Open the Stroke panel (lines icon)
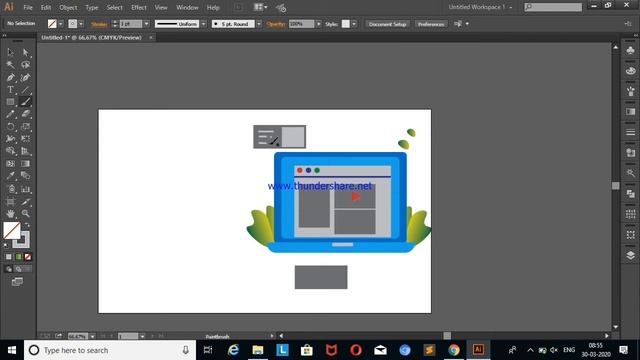Screen dimensions: 640x360 pos(631,132)
